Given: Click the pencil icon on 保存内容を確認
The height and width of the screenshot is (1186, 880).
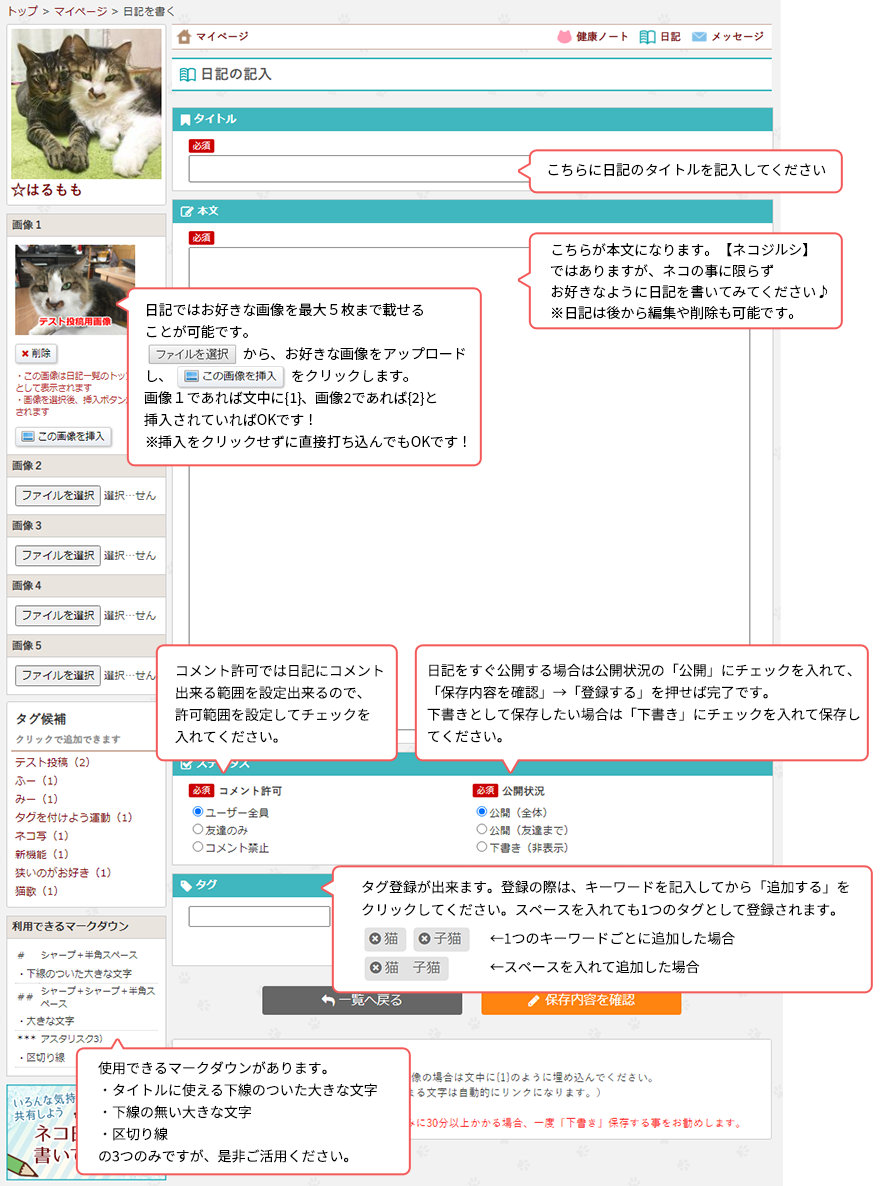Looking at the screenshot, I should click(x=534, y=1000).
